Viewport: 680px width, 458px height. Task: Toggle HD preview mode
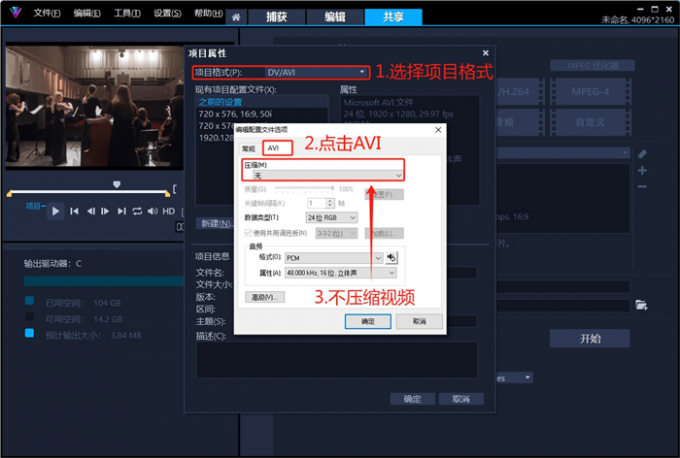(x=169, y=211)
